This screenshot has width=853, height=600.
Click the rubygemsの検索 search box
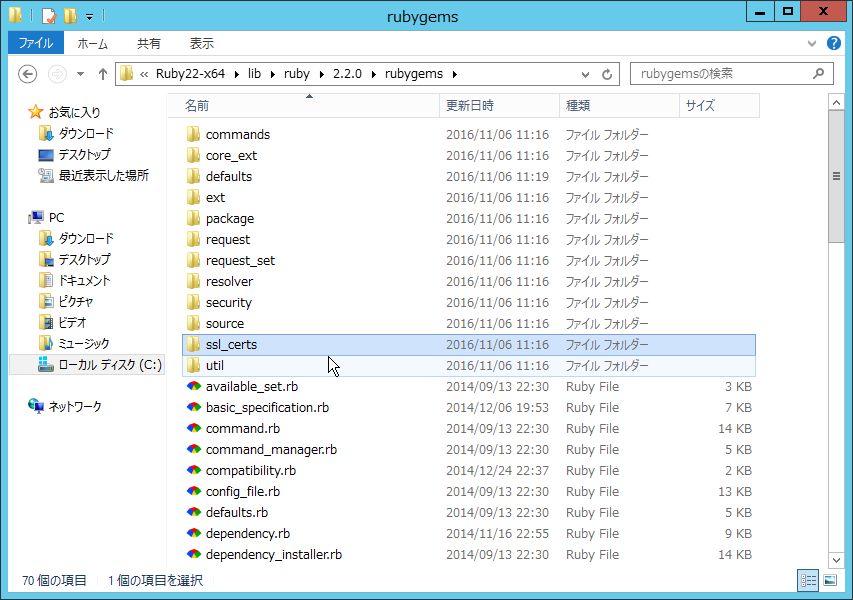point(731,73)
